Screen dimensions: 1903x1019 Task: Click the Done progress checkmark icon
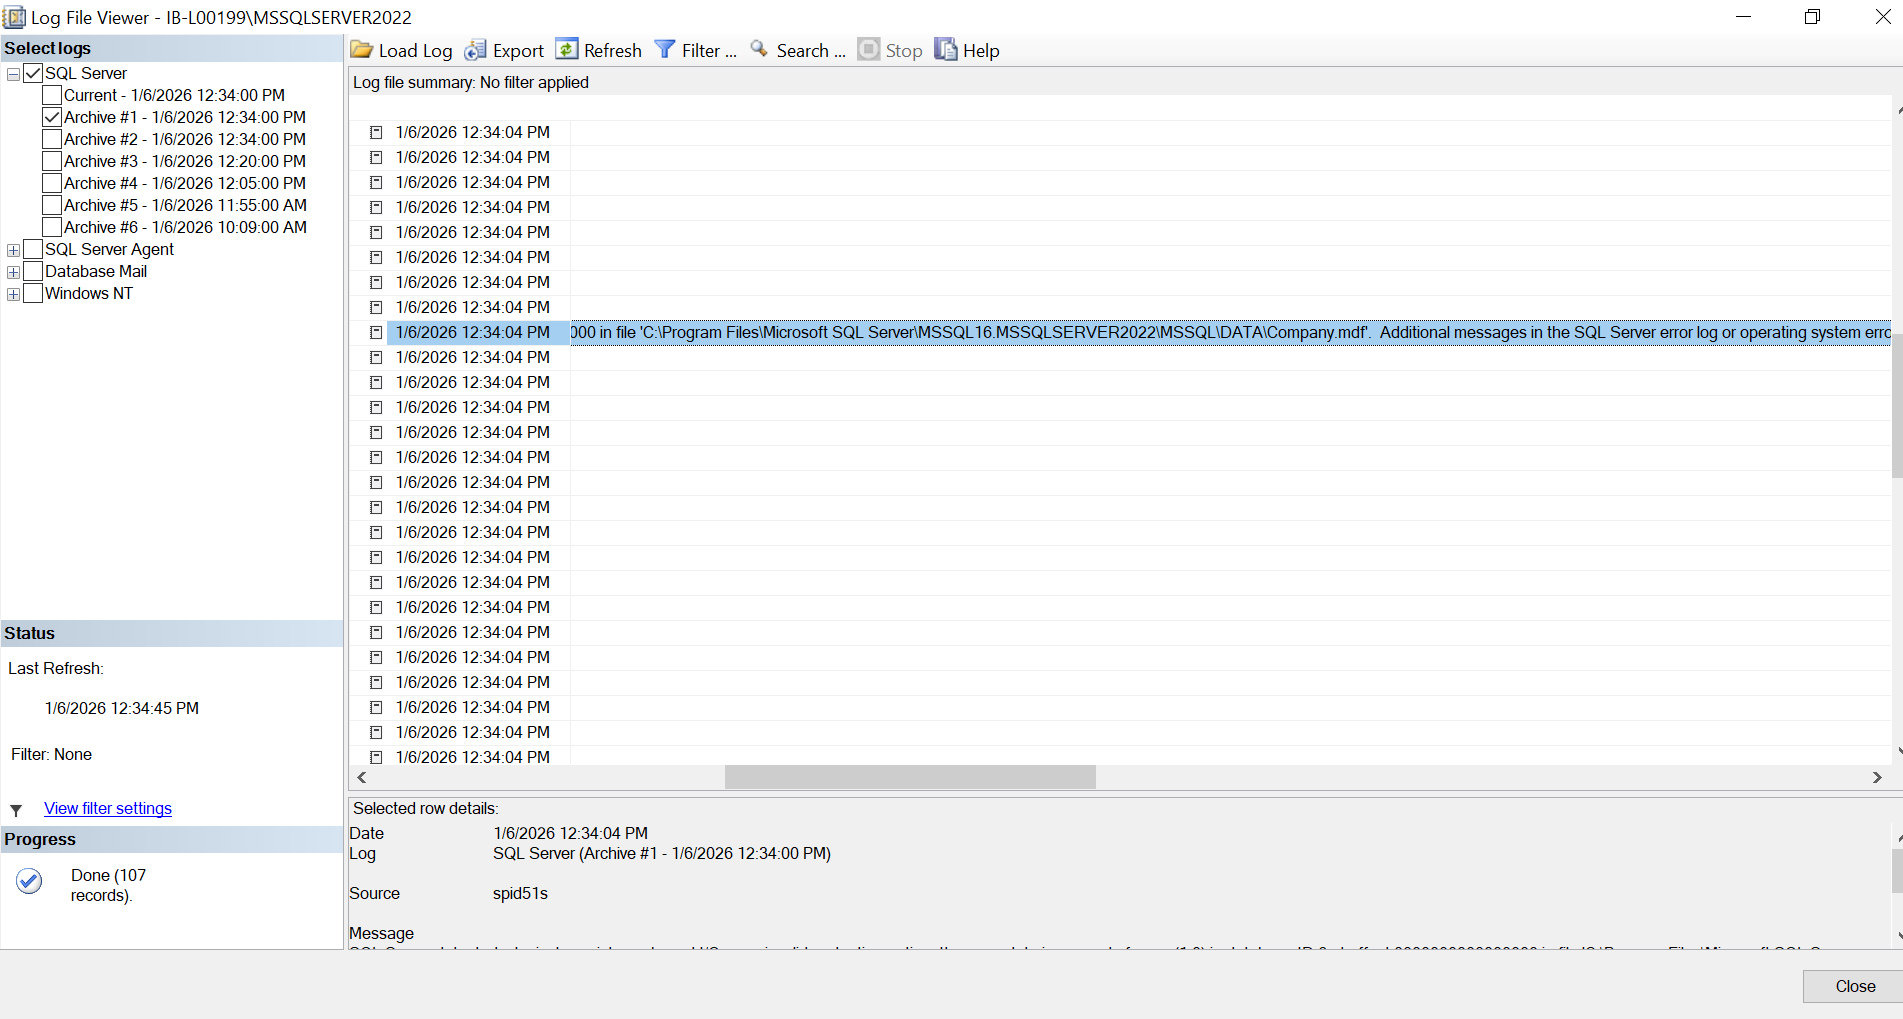29,881
